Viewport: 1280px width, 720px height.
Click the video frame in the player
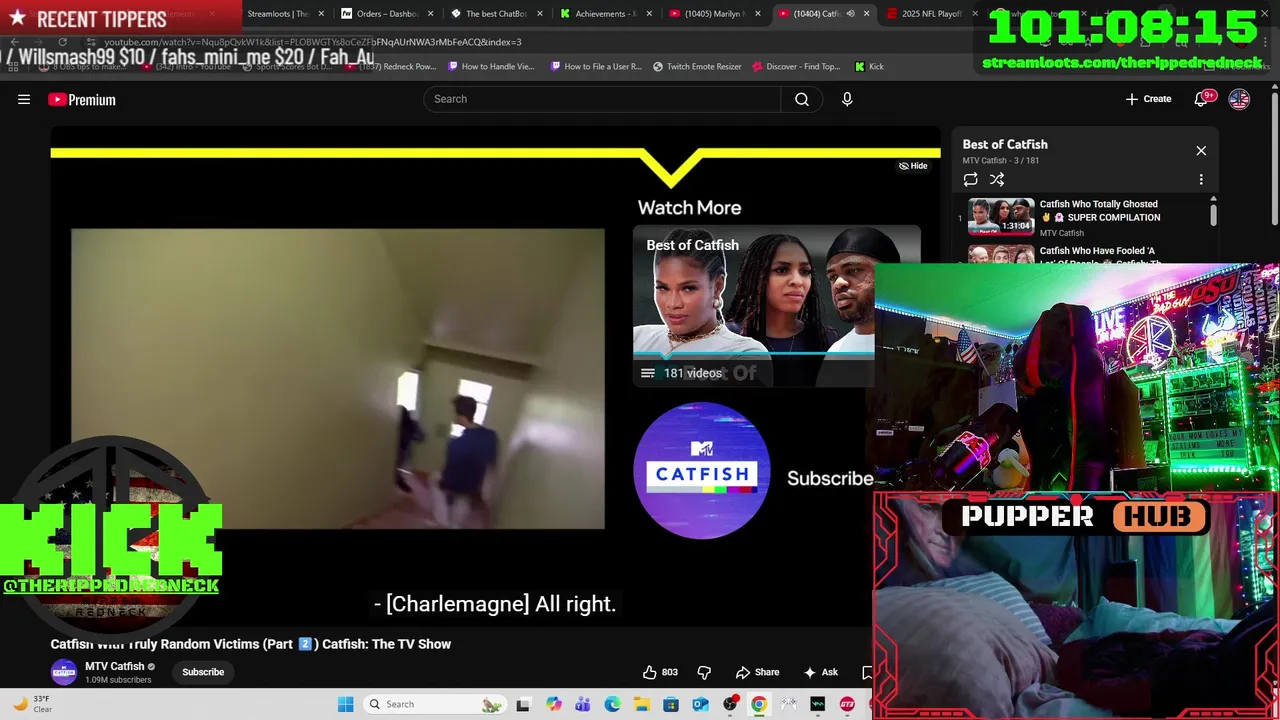pos(338,378)
